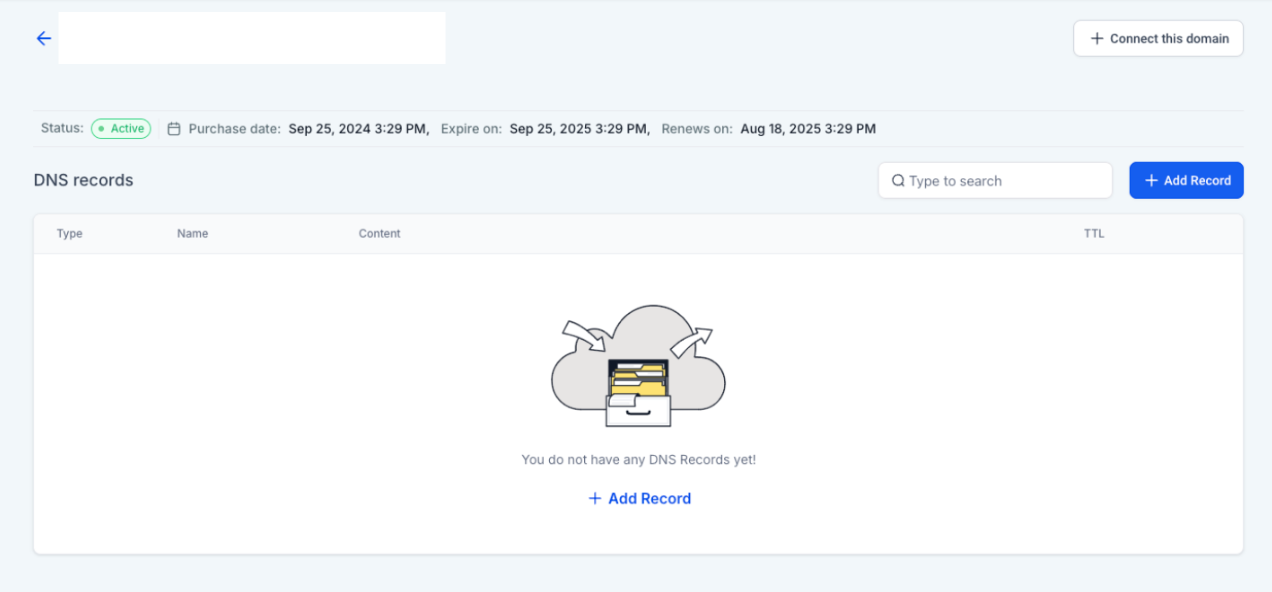Viewport: 1272px width, 592px height.
Task: Click the plus icon in the blue Add Record button
Action: click(1151, 181)
